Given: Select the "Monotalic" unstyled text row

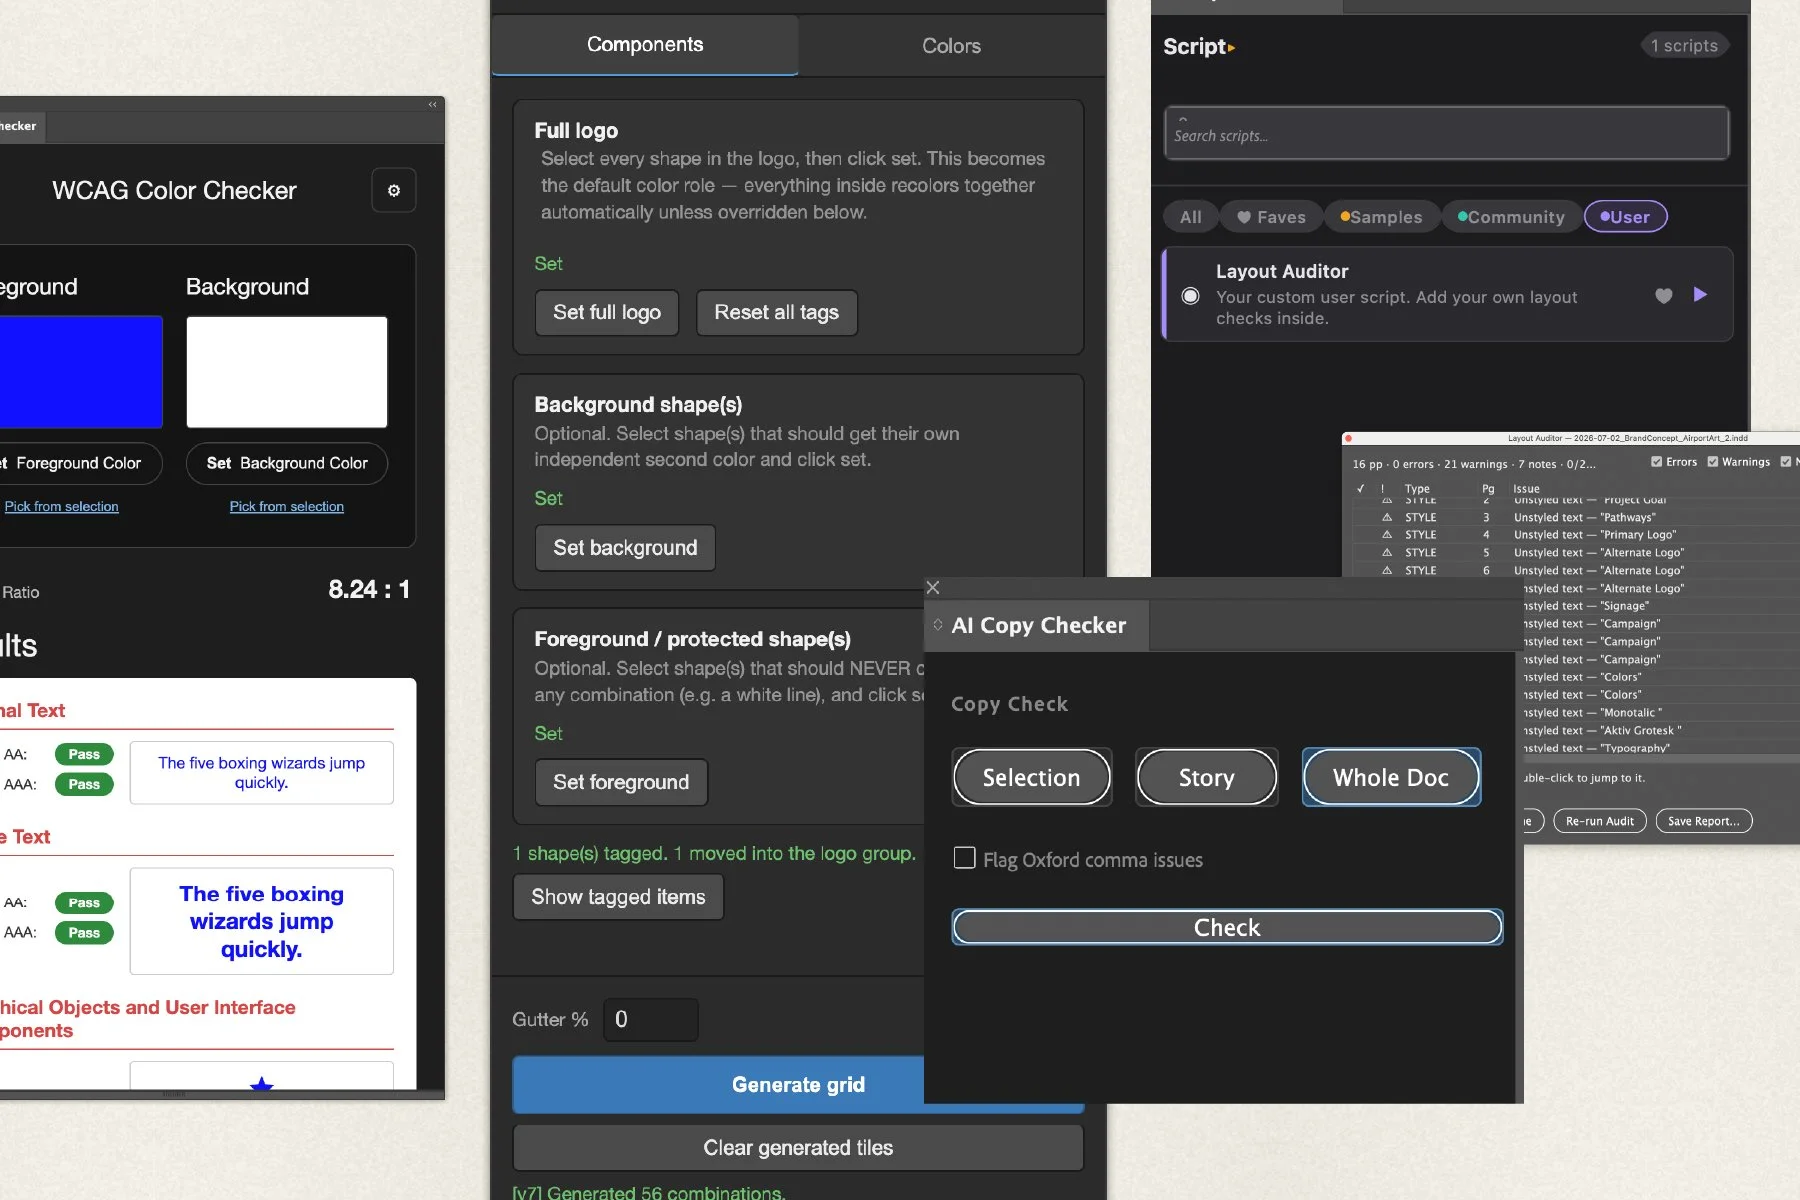Looking at the screenshot, I should [x=1660, y=713].
